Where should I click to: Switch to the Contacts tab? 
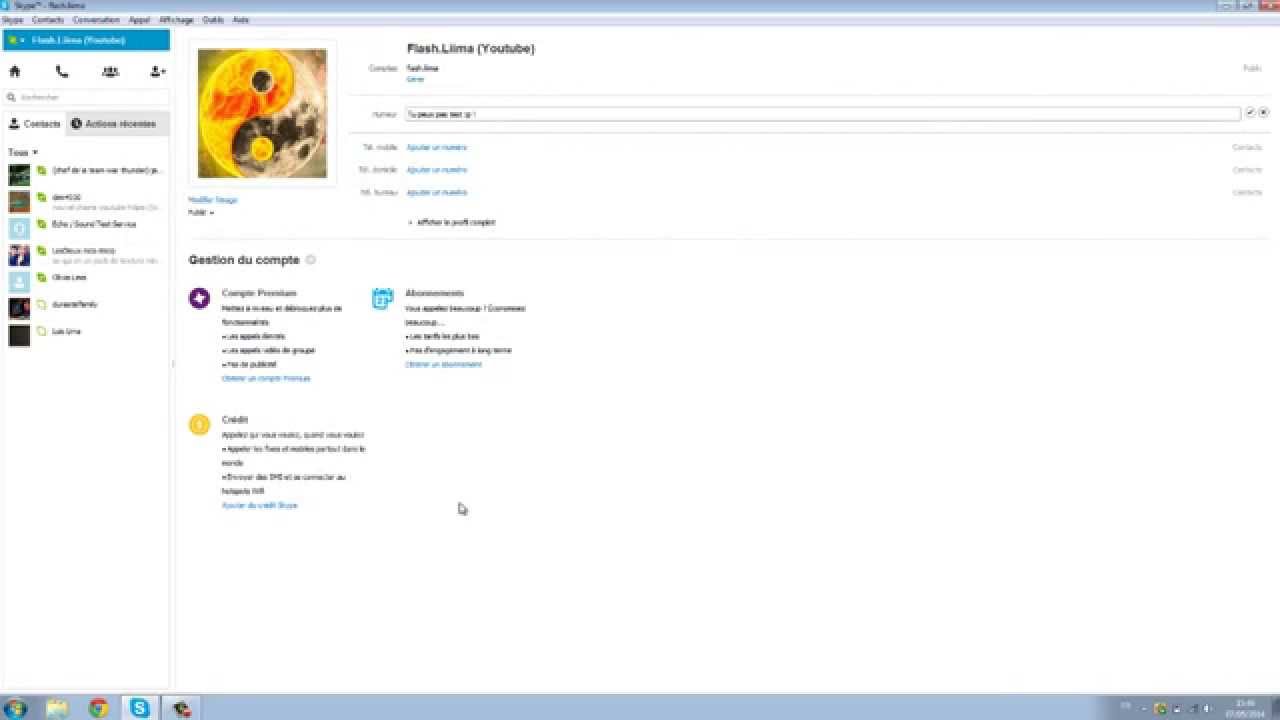35,124
